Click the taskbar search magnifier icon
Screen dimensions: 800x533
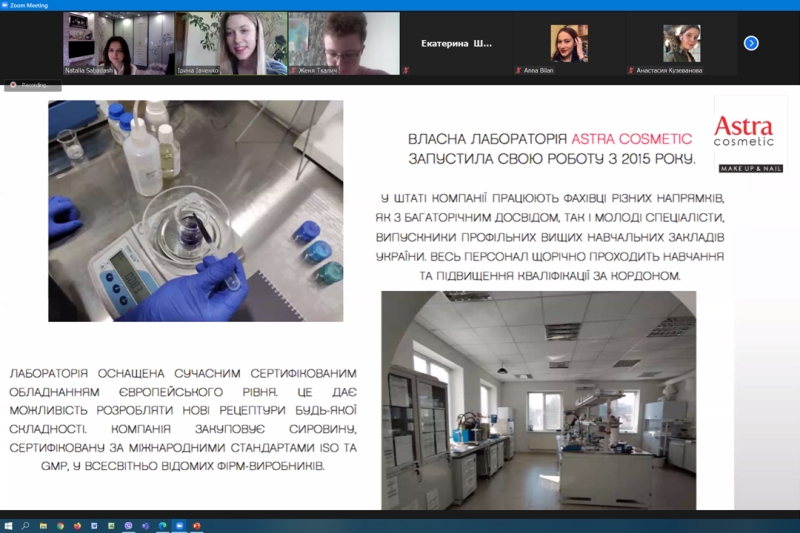click(25, 526)
